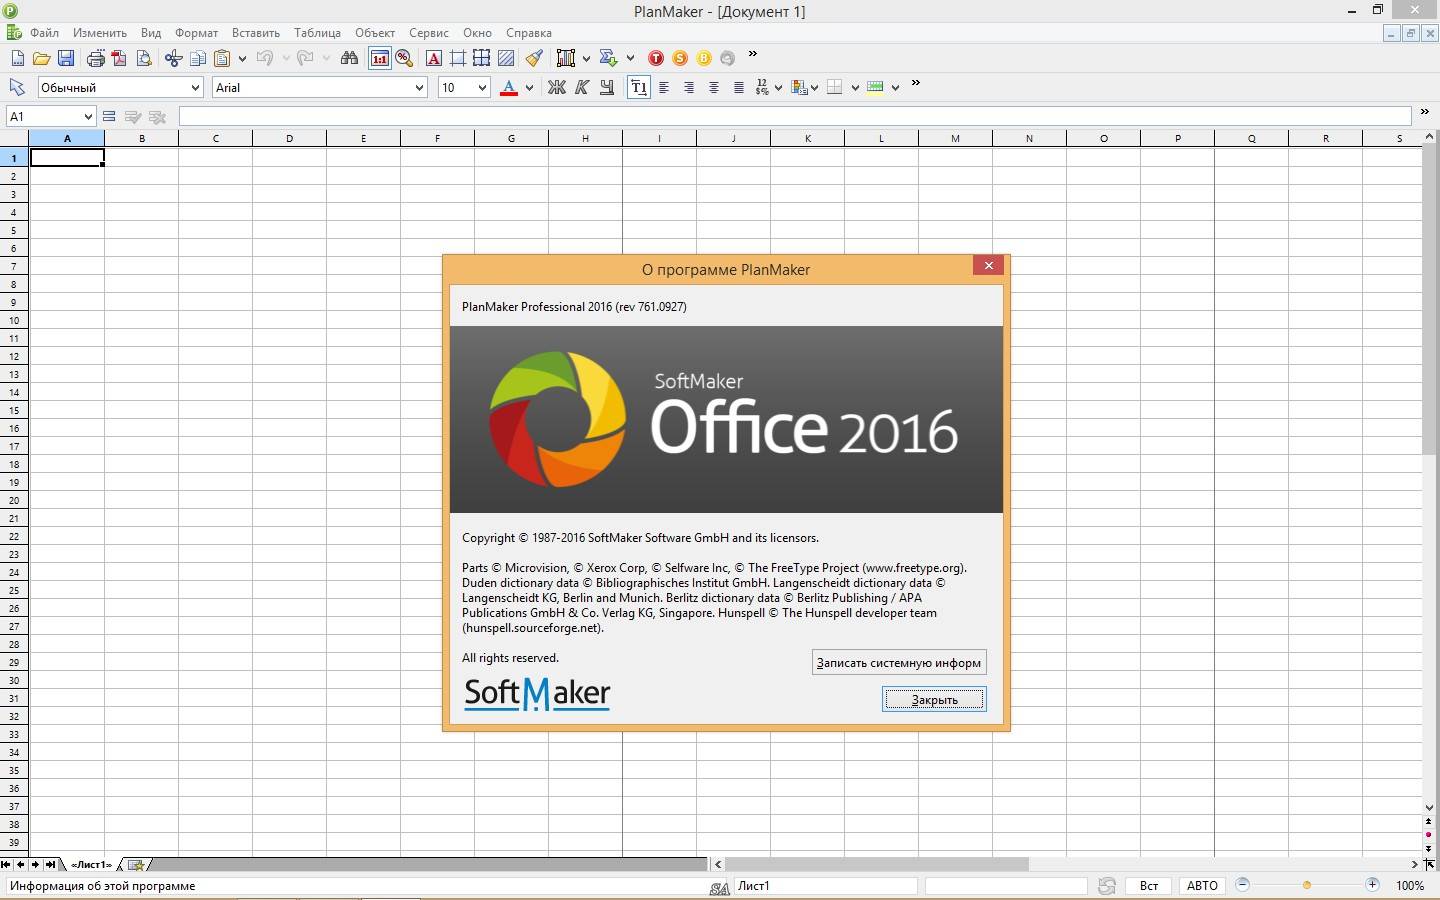Open a file using the folder icon
1440x900 pixels.
[41, 58]
